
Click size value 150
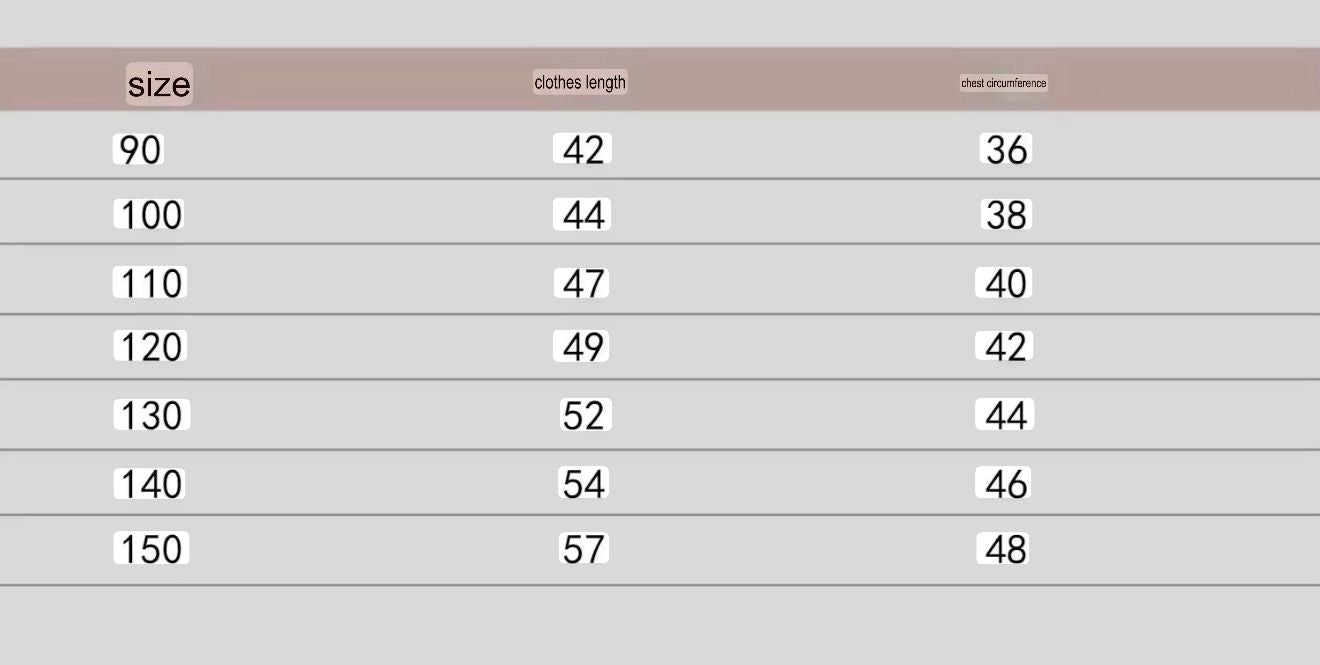coord(151,549)
